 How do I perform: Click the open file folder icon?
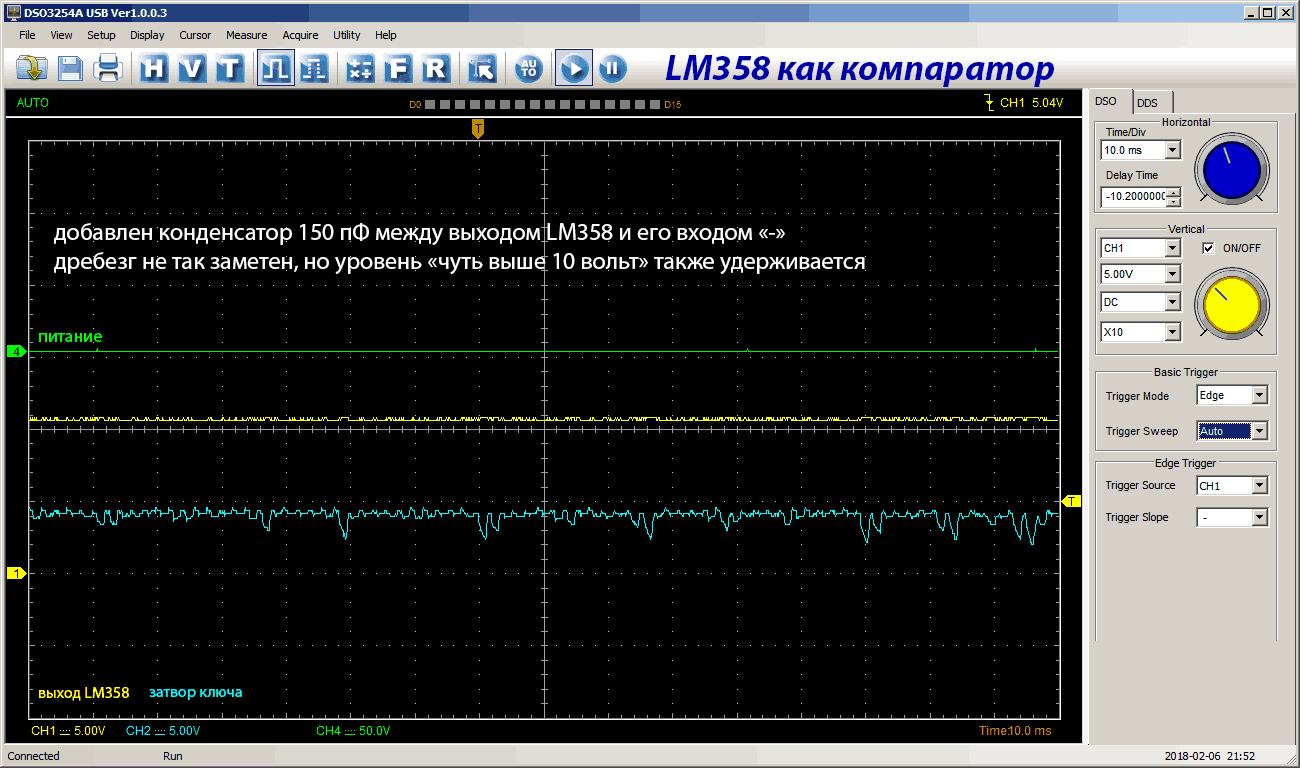[x=32, y=68]
